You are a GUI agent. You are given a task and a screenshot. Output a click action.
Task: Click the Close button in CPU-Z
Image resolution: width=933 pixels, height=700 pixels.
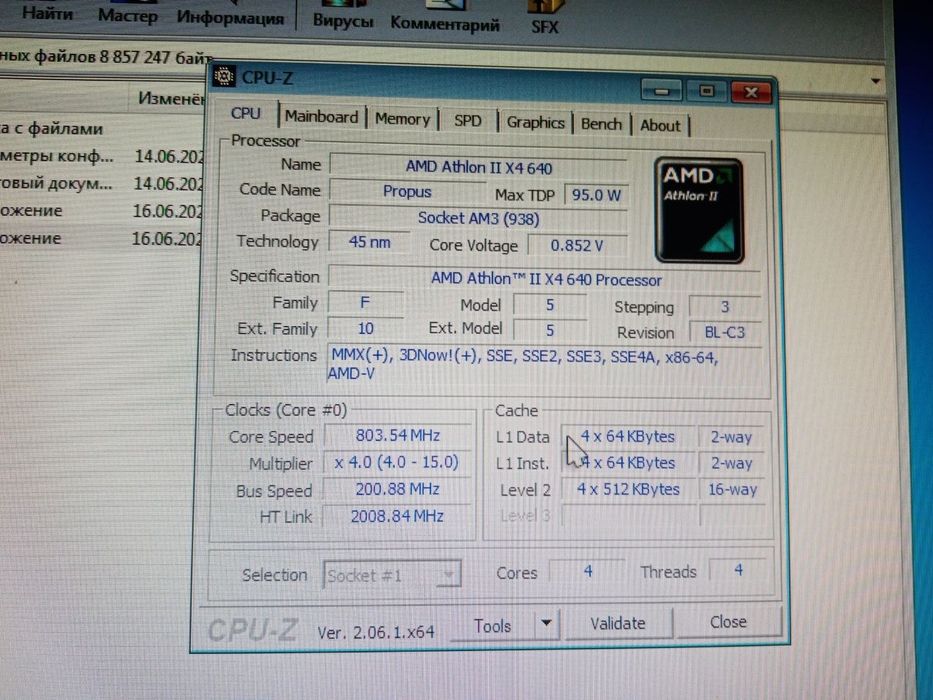(728, 622)
